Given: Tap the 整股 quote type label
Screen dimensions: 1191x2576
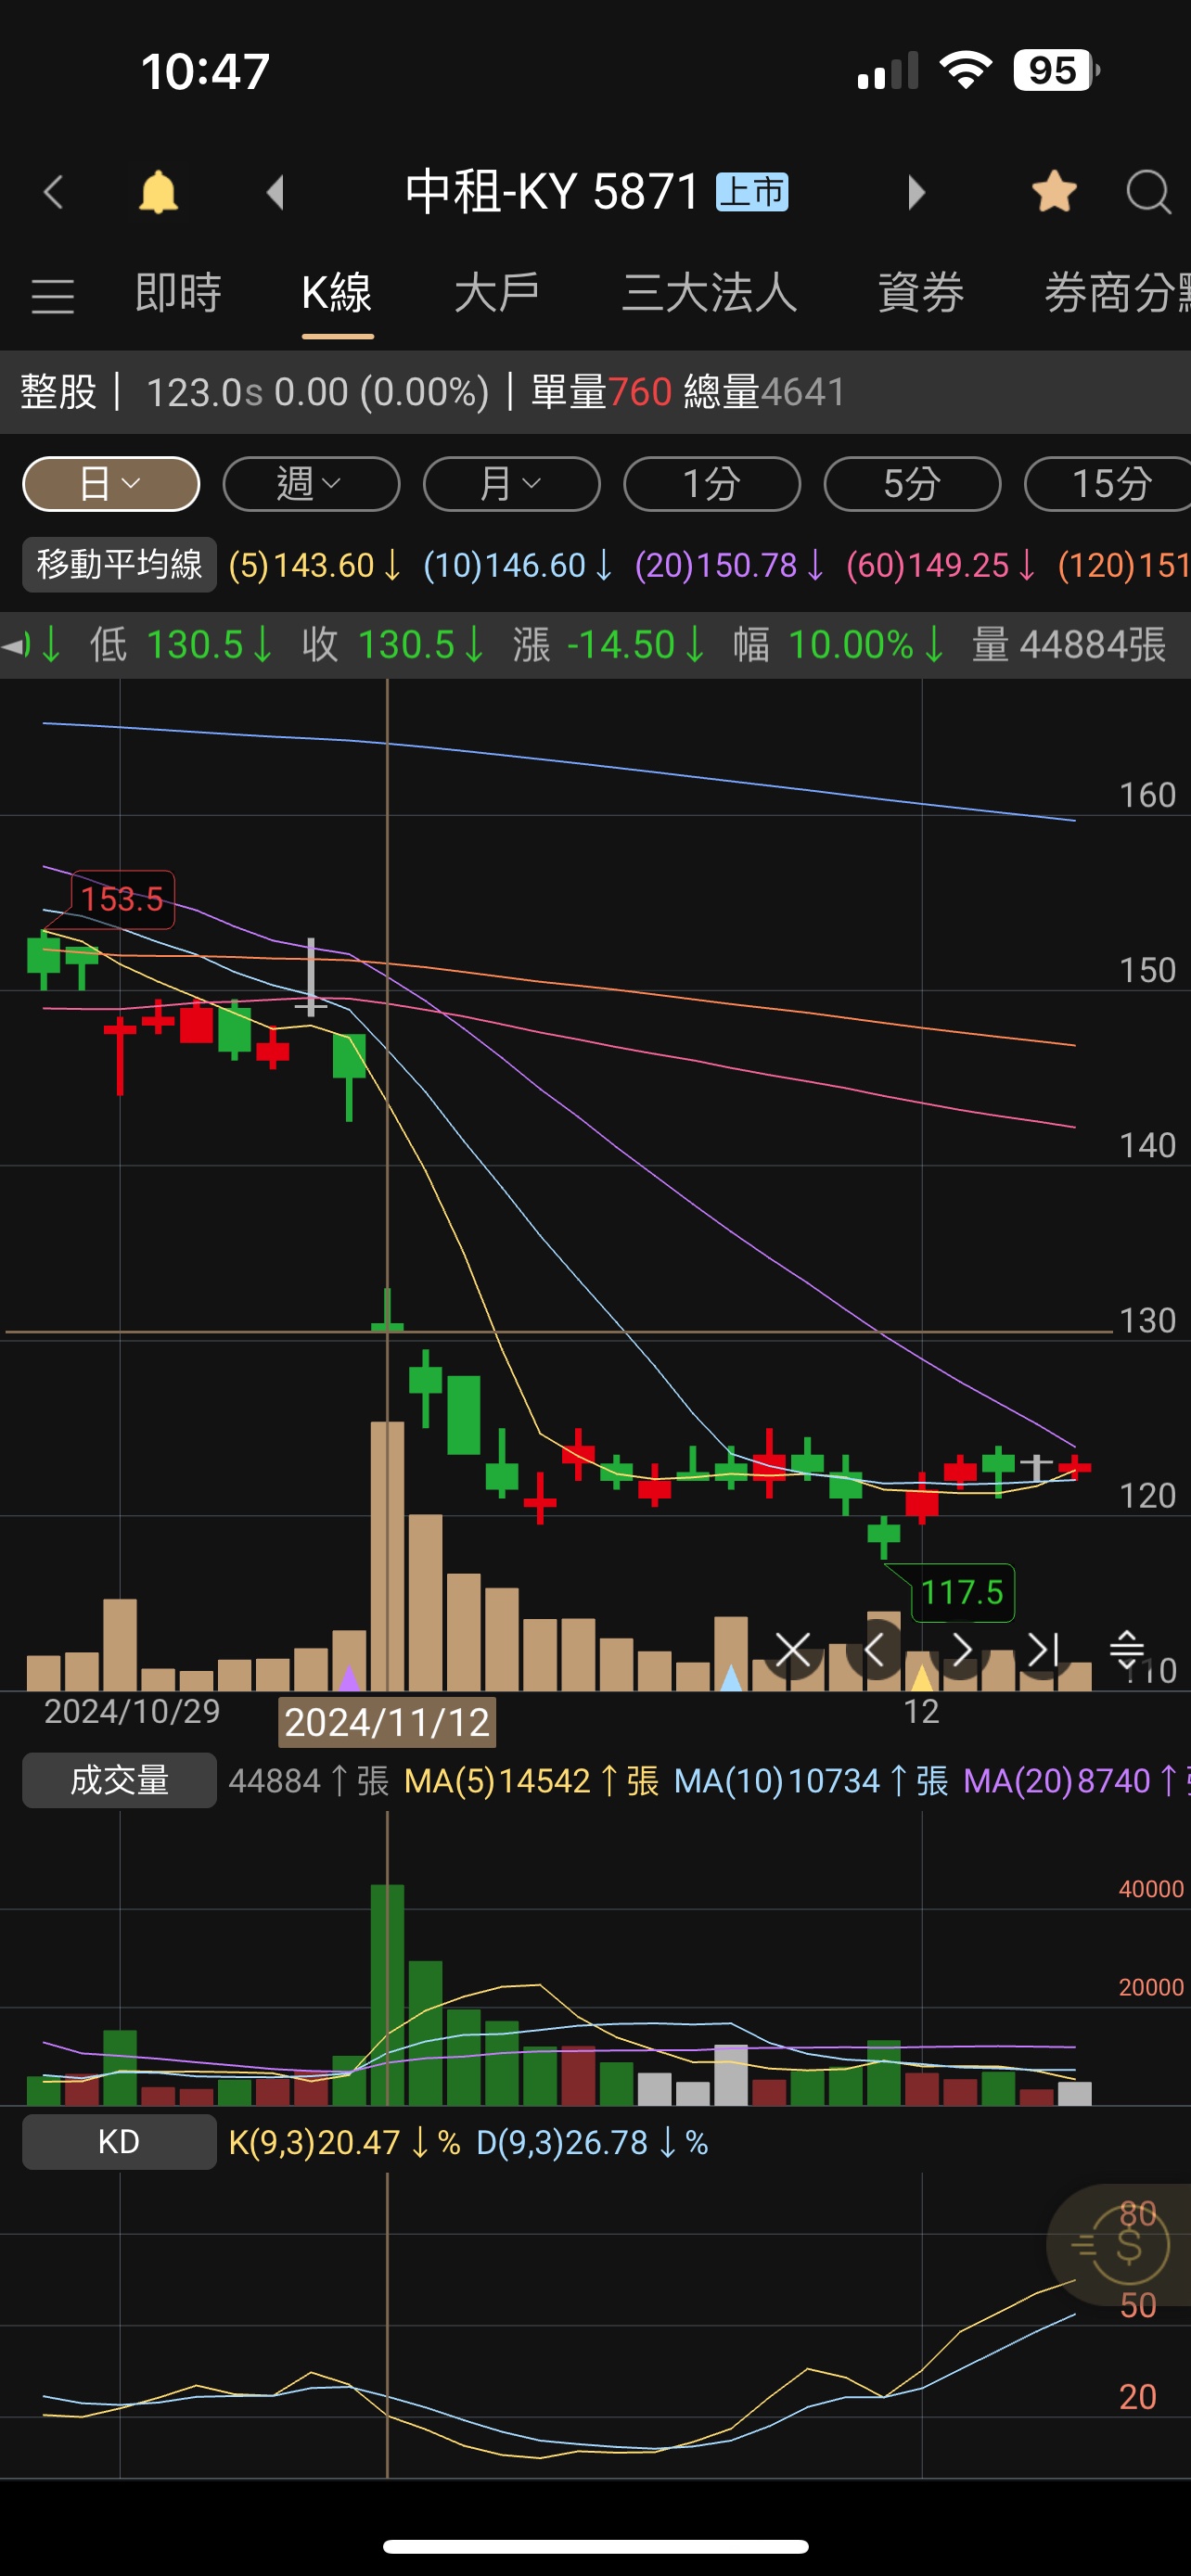Looking at the screenshot, I should (58, 392).
